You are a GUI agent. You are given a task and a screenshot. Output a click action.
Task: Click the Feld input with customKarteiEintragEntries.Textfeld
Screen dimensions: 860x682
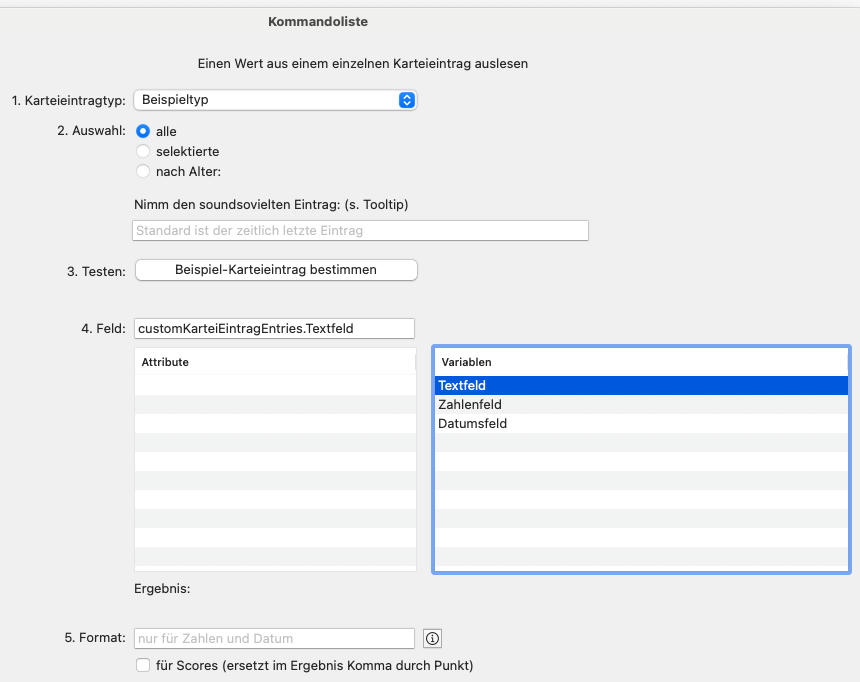(x=274, y=328)
